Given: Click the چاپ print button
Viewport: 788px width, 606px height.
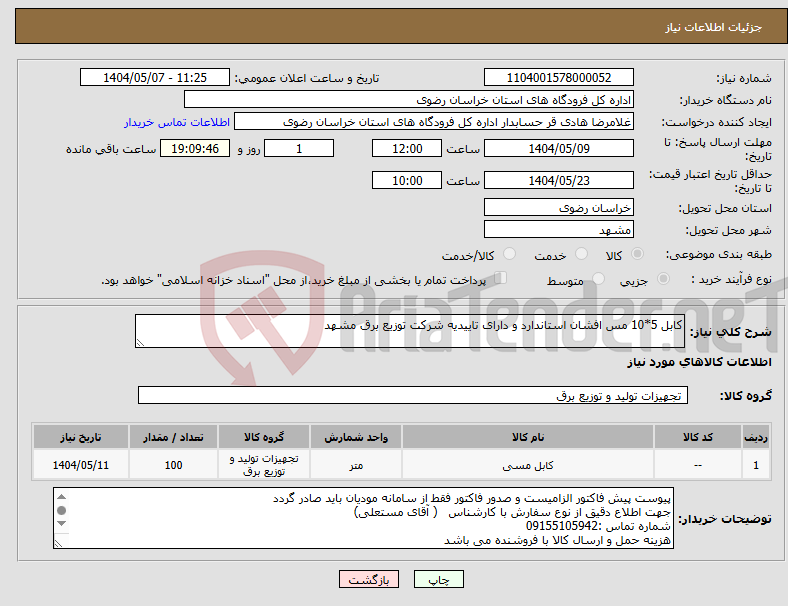Looking at the screenshot, I should (439, 579).
